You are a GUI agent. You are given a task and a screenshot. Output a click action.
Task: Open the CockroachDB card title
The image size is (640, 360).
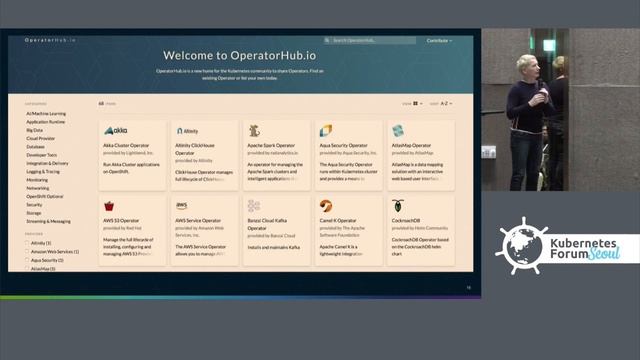[406, 220]
